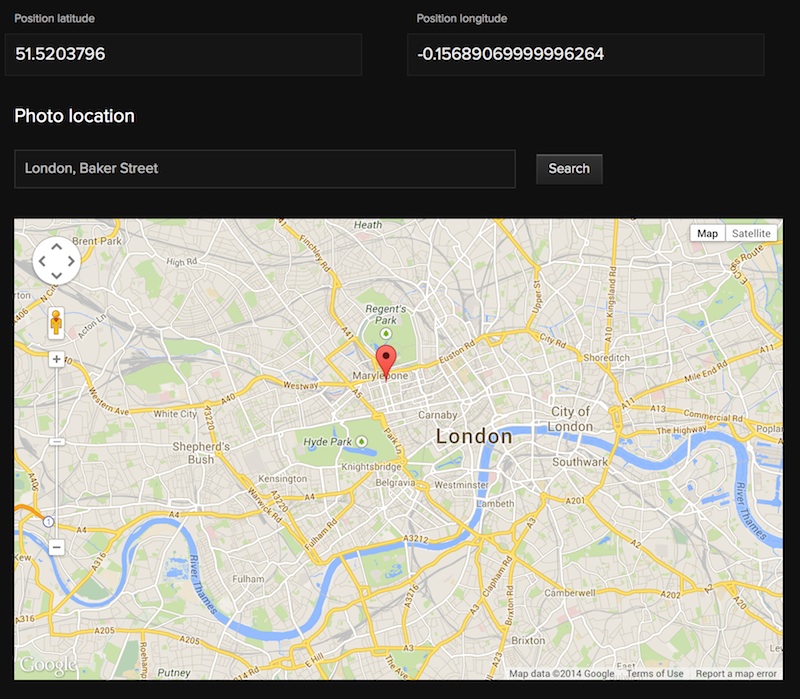Zoom in with the plus button
Screen dimensions: 800x699
coord(57,359)
